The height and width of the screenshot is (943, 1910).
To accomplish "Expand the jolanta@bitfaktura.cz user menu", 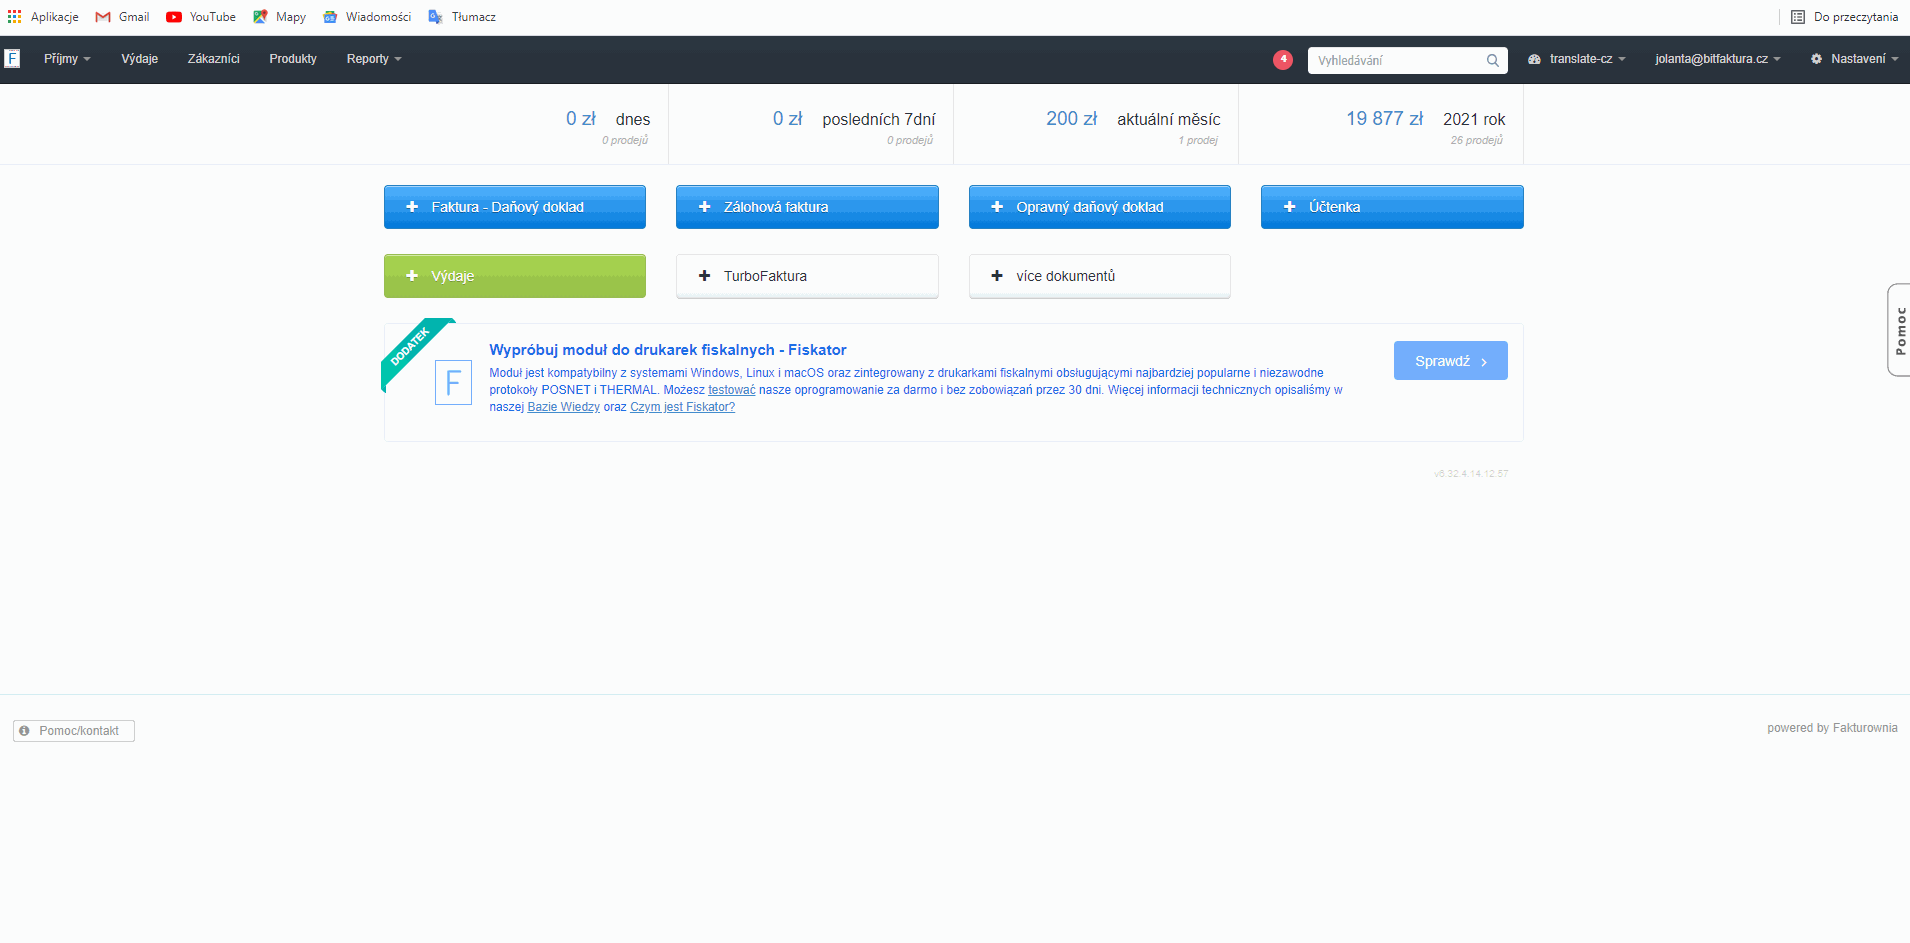I will point(1718,59).
